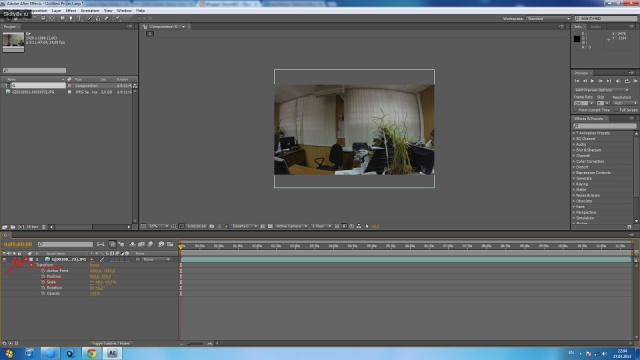Image resolution: width=640 pixels, height=360 pixels.
Task: Select the Unified Camera tool
Action: click(43, 18)
